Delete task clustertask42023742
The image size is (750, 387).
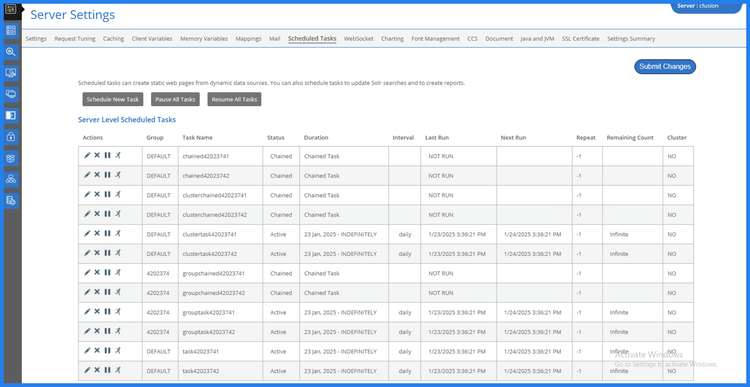[97, 253]
